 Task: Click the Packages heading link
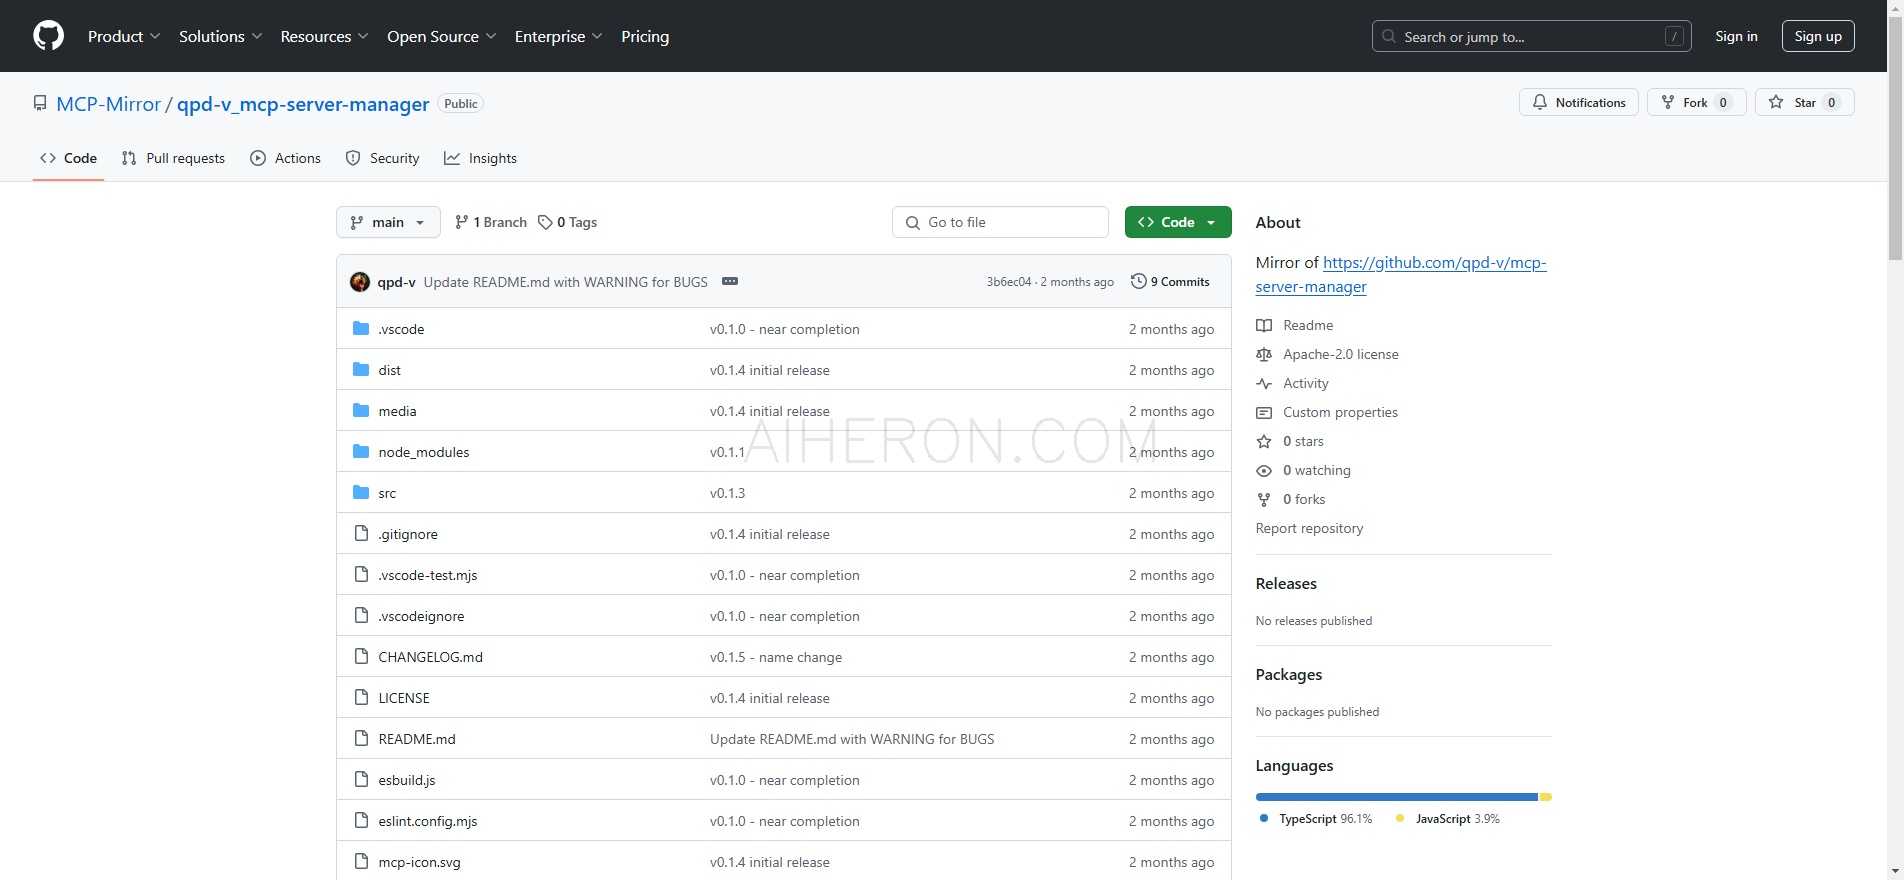pos(1289,675)
